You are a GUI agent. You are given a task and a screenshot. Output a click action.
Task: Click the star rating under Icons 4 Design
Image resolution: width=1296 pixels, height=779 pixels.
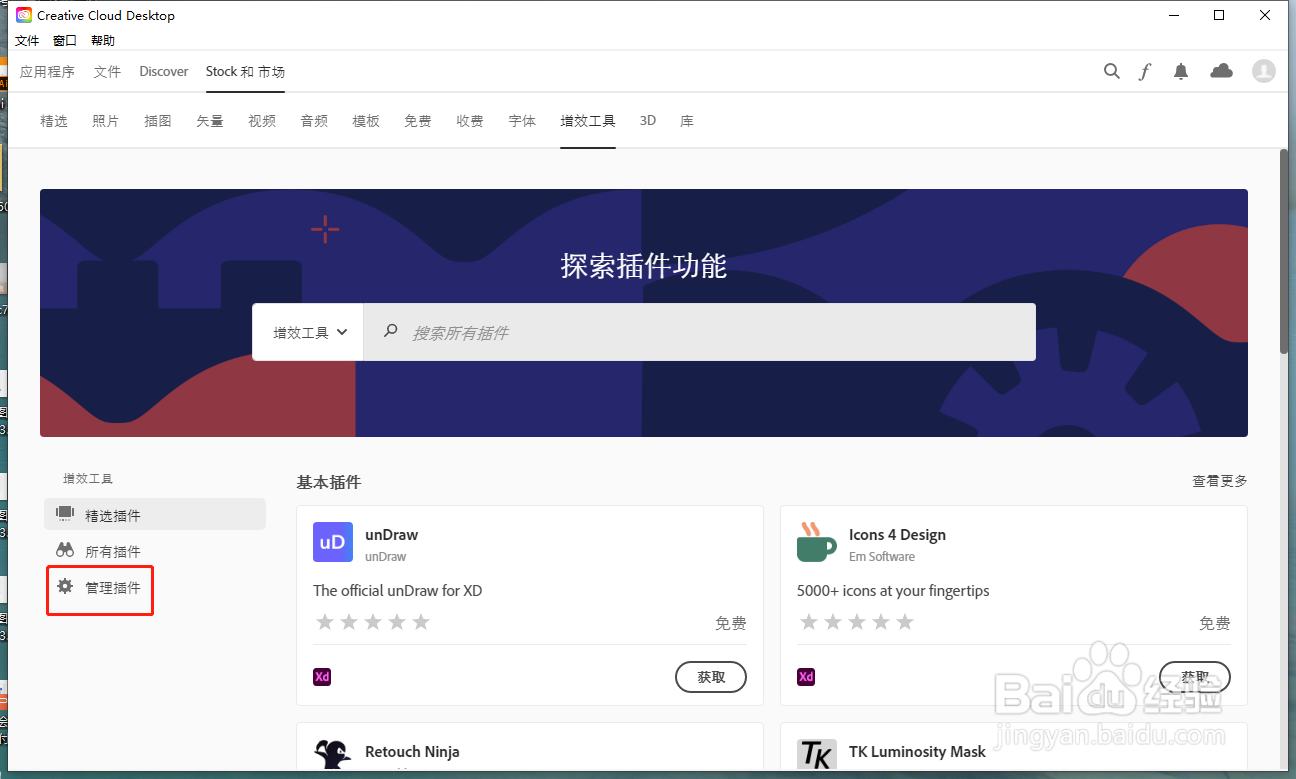coord(857,622)
